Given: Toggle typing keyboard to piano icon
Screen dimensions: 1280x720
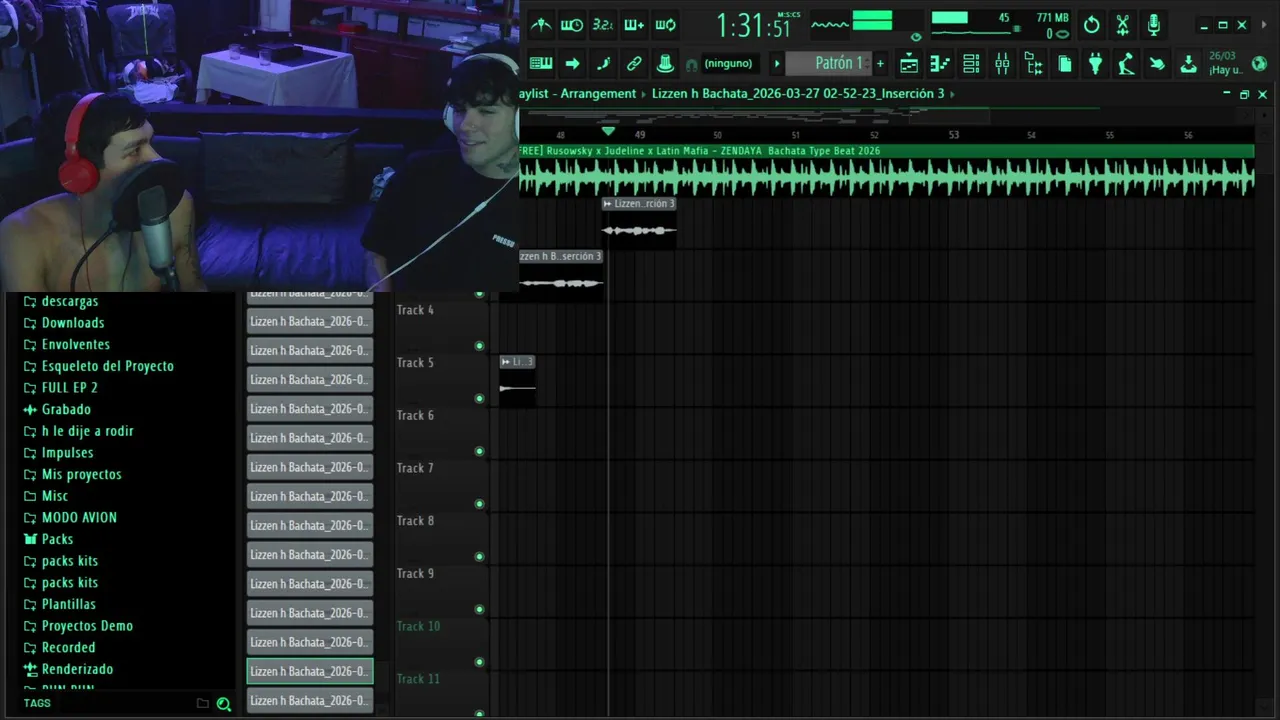Looking at the screenshot, I should point(541,64).
